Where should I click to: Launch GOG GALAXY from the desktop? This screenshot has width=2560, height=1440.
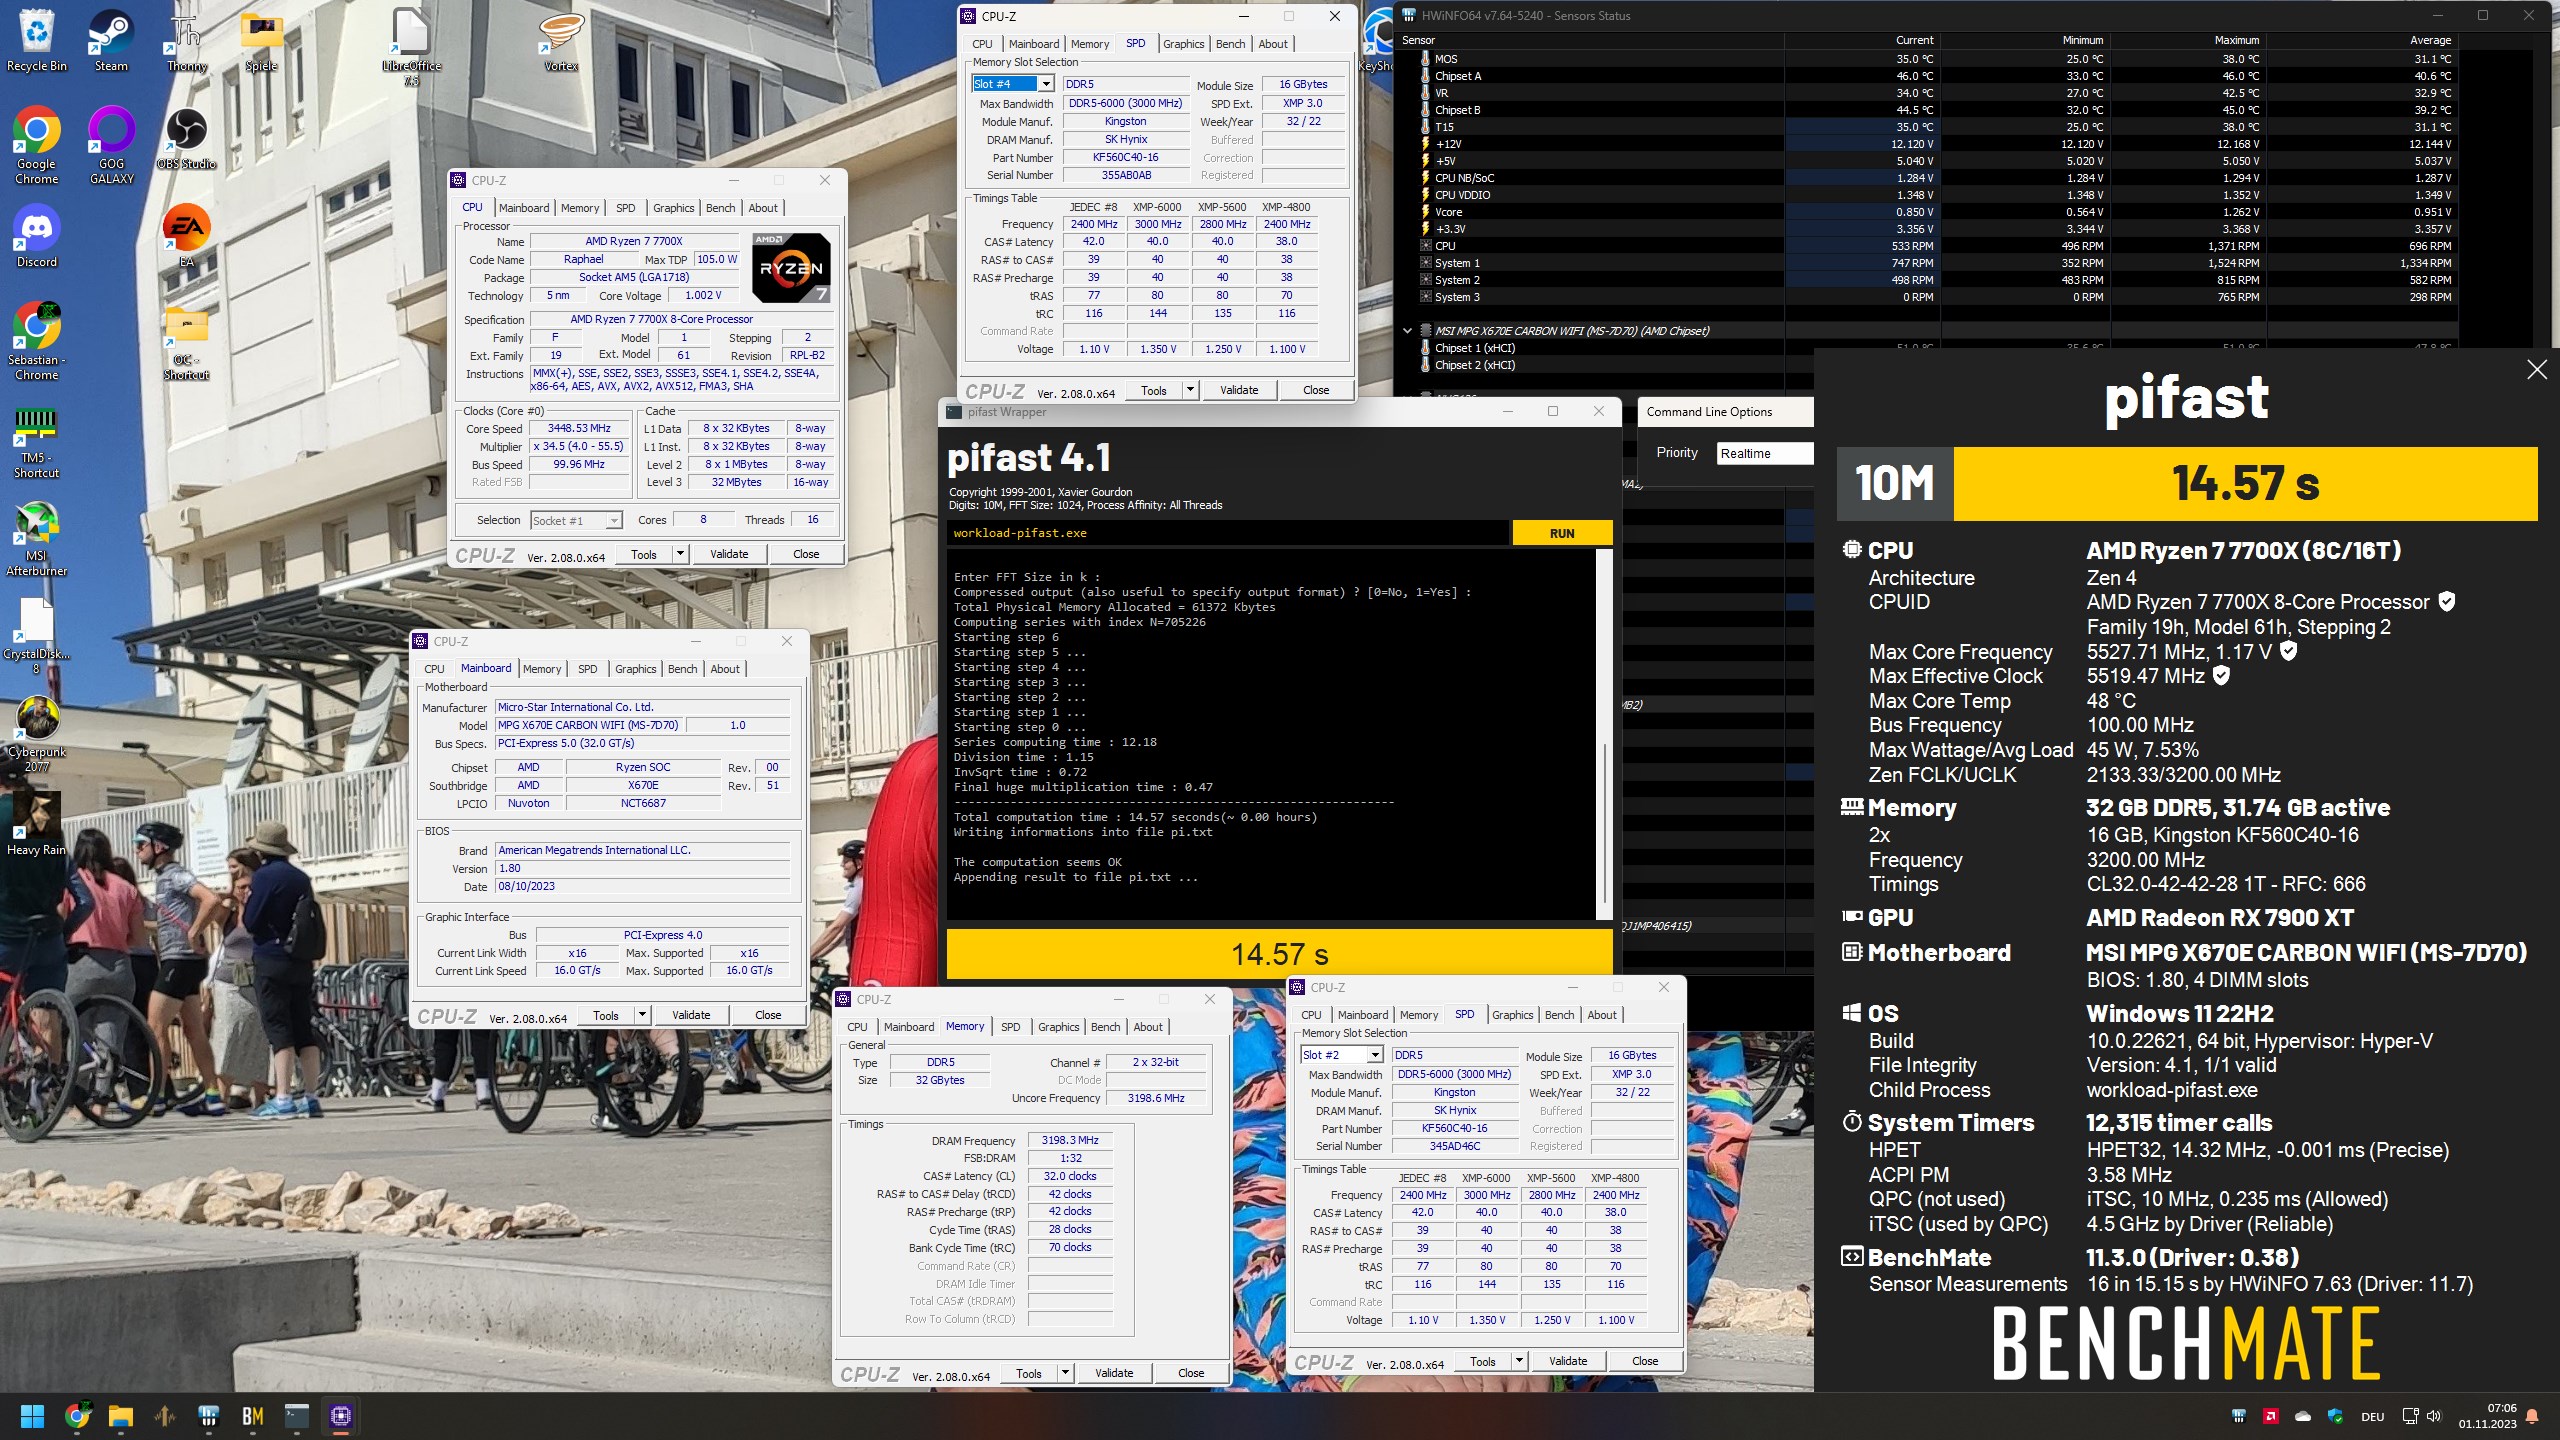(x=111, y=145)
